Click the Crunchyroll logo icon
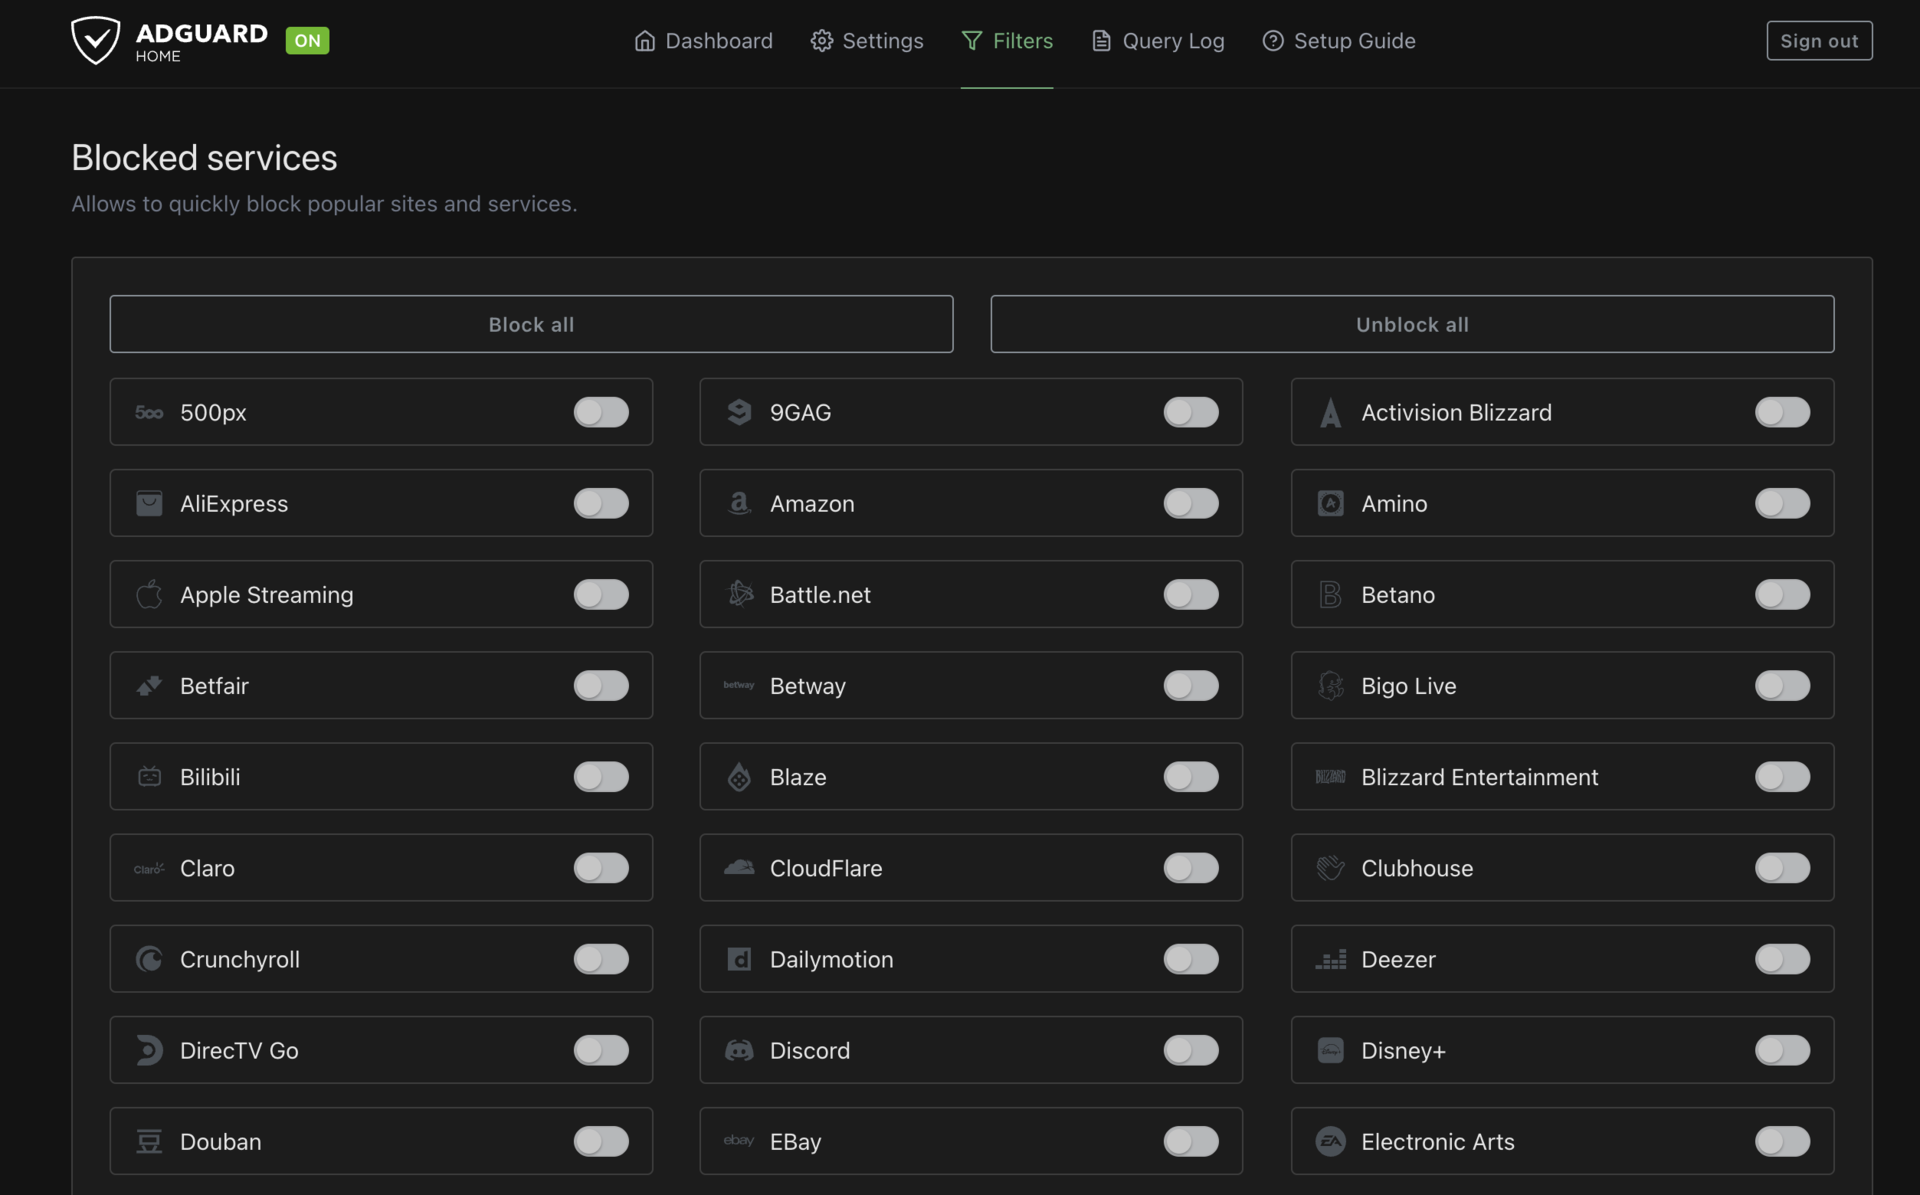This screenshot has width=1920, height=1195. pos(149,959)
